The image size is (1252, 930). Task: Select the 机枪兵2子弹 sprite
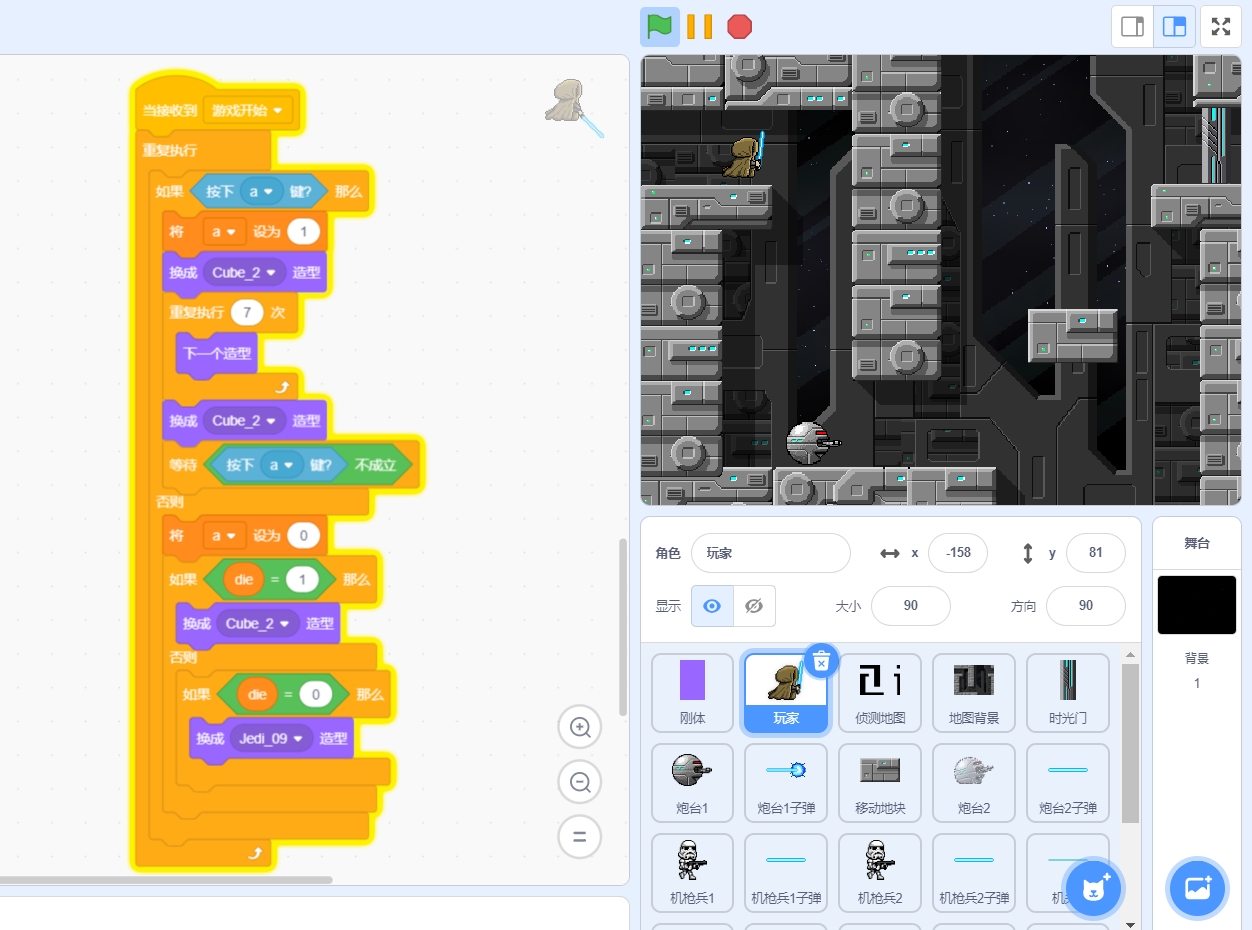tap(974, 872)
